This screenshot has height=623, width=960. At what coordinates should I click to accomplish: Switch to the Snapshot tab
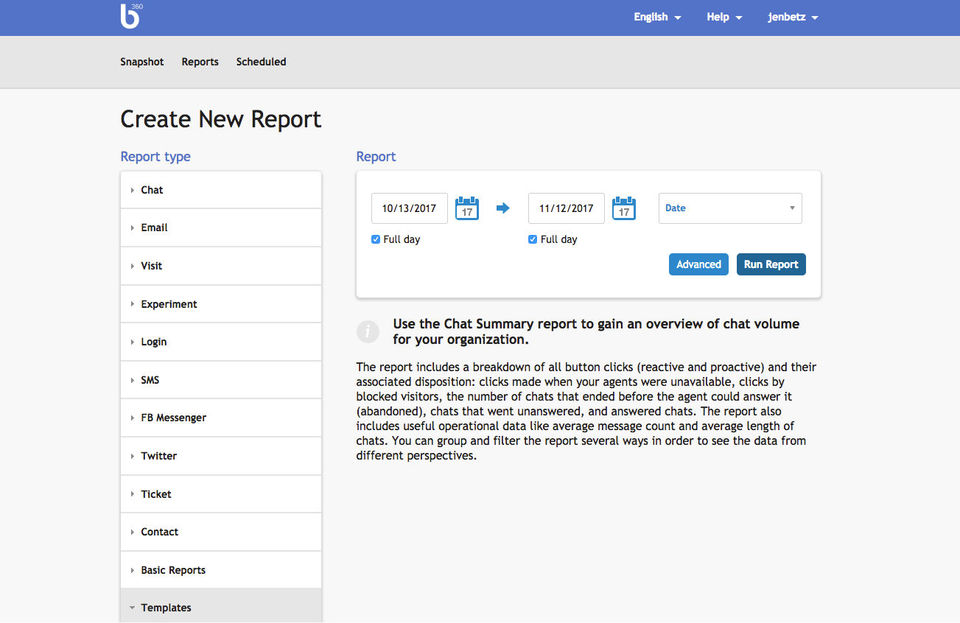(142, 62)
